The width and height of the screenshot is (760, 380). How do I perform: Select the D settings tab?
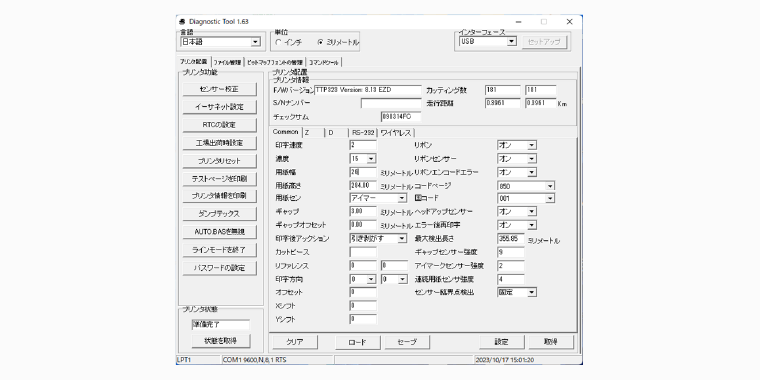tap(336, 133)
